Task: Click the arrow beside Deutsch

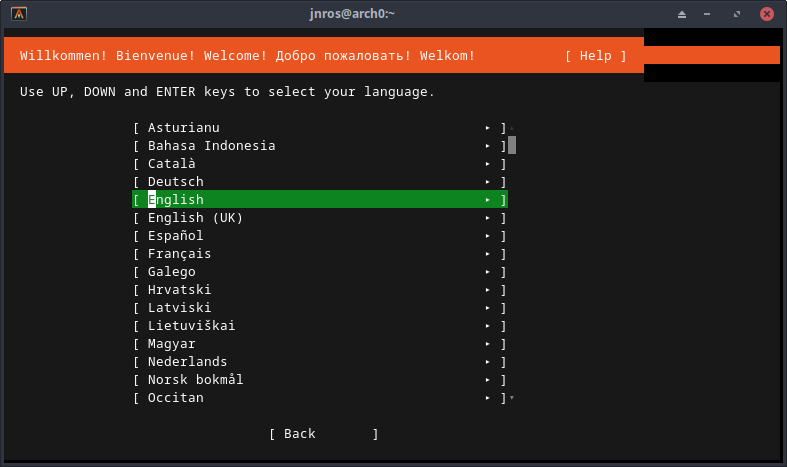Action: point(487,182)
